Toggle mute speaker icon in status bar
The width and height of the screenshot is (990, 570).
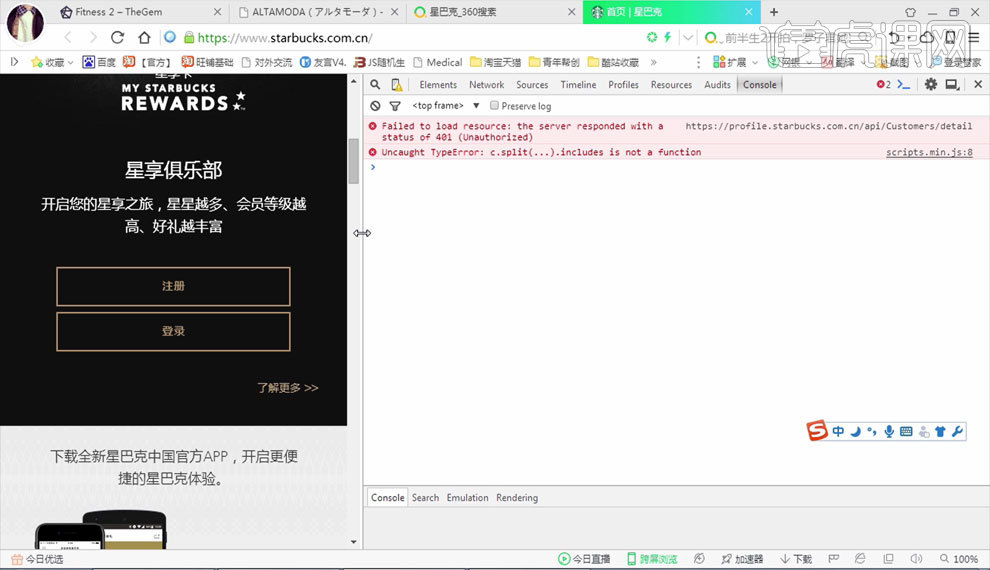pyautogui.click(x=916, y=559)
